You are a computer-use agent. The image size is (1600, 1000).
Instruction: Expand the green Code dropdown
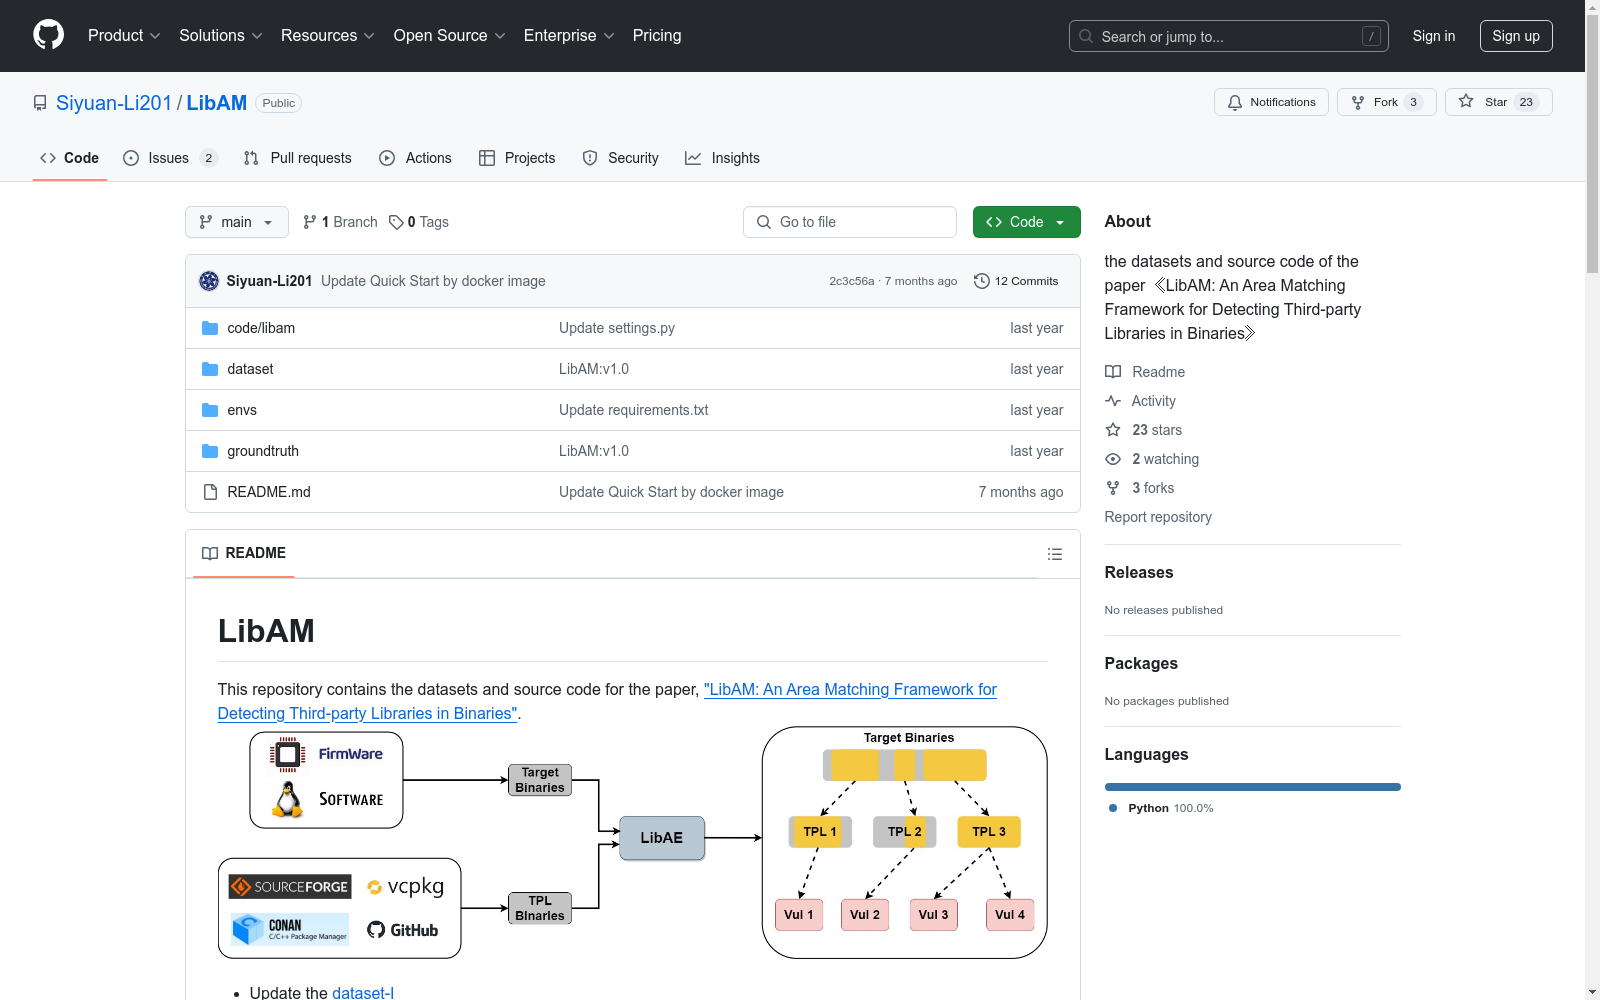1026,222
